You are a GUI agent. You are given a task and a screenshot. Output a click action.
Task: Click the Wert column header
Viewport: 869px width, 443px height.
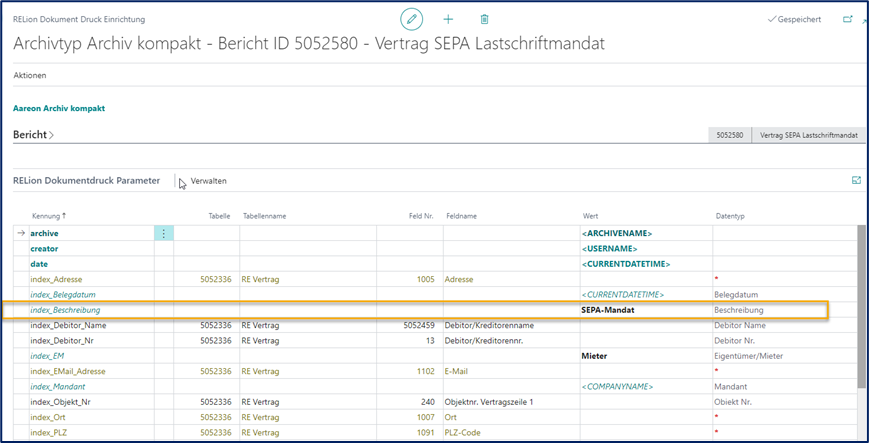(592, 215)
